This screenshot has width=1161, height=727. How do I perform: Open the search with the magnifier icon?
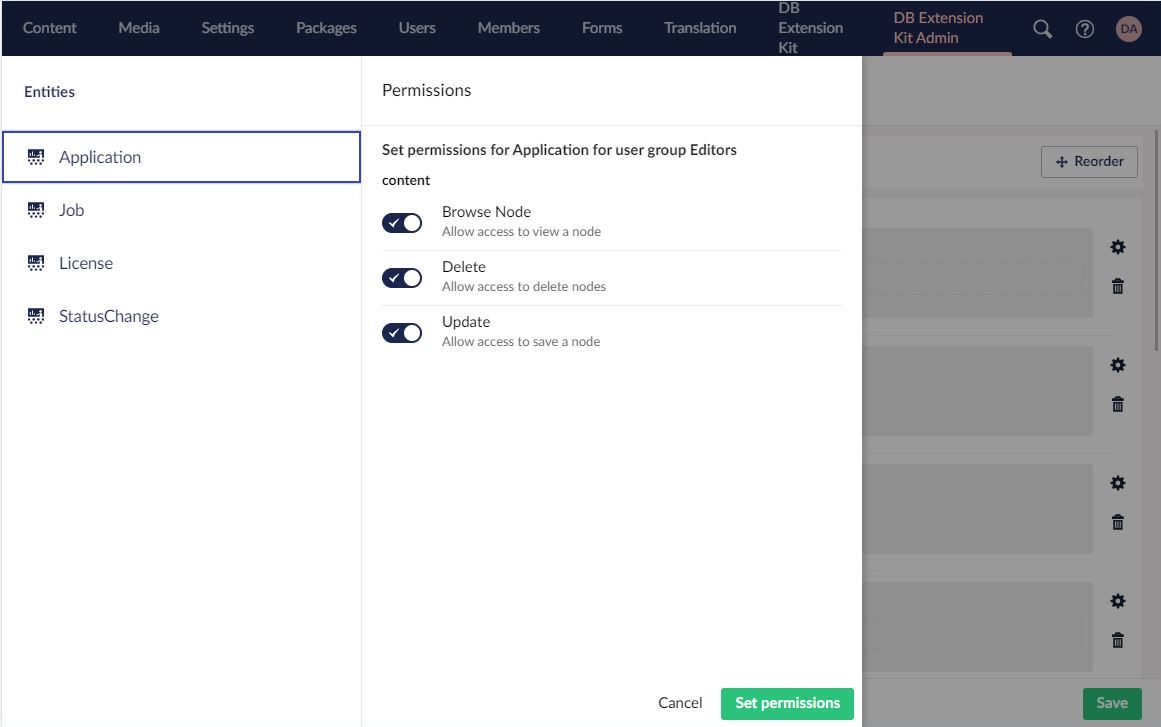(1041, 28)
